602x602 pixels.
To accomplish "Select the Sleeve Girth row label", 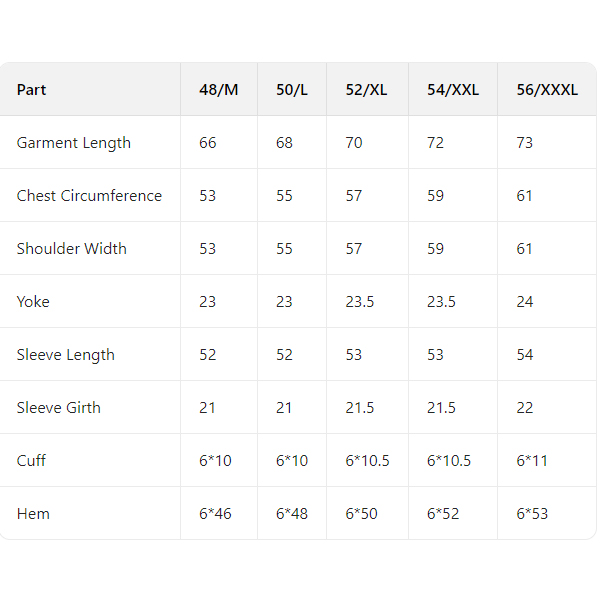I will coord(59,408).
